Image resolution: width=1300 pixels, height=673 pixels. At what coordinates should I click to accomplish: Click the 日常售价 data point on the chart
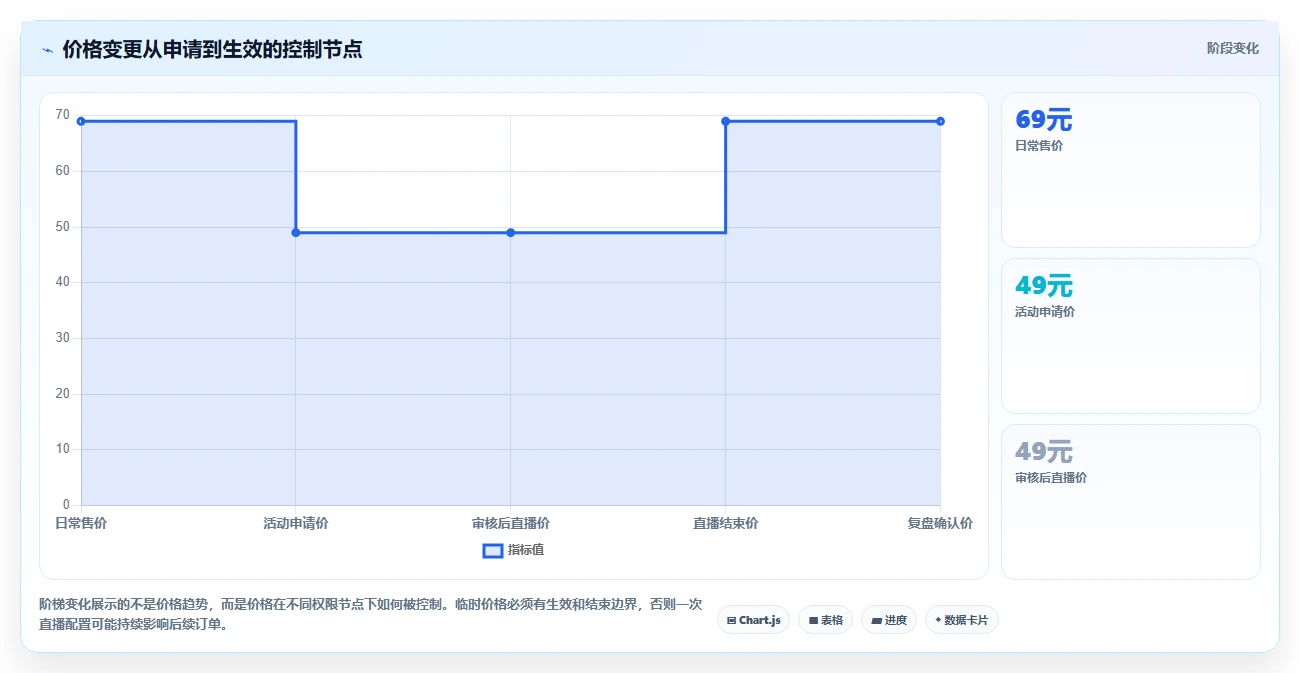tap(81, 121)
